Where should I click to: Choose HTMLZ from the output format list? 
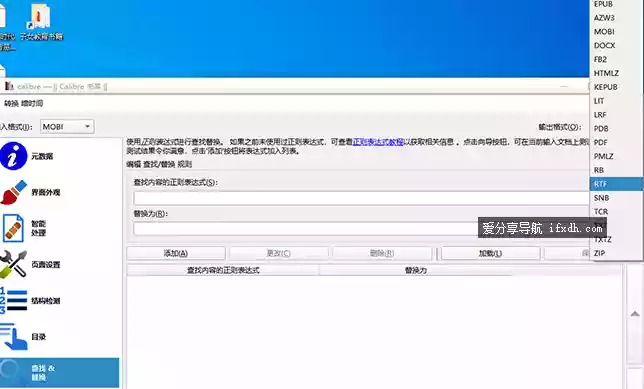pos(616,73)
